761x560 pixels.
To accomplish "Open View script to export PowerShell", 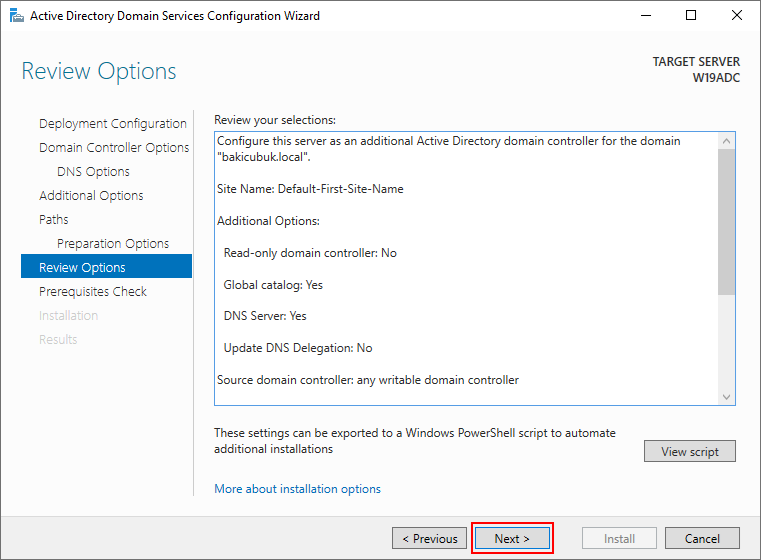I will tap(690, 451).
